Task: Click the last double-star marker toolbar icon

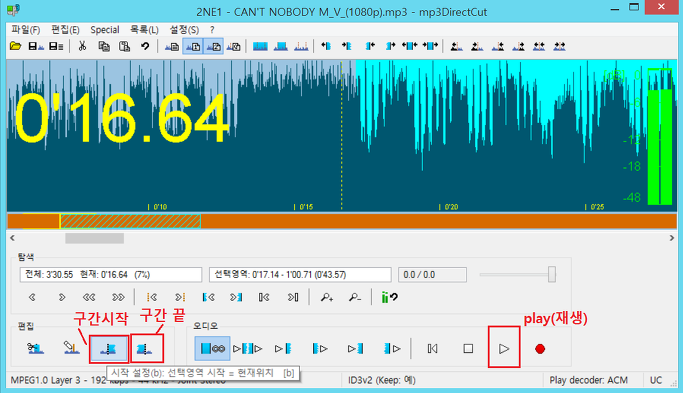Action: 559,46
